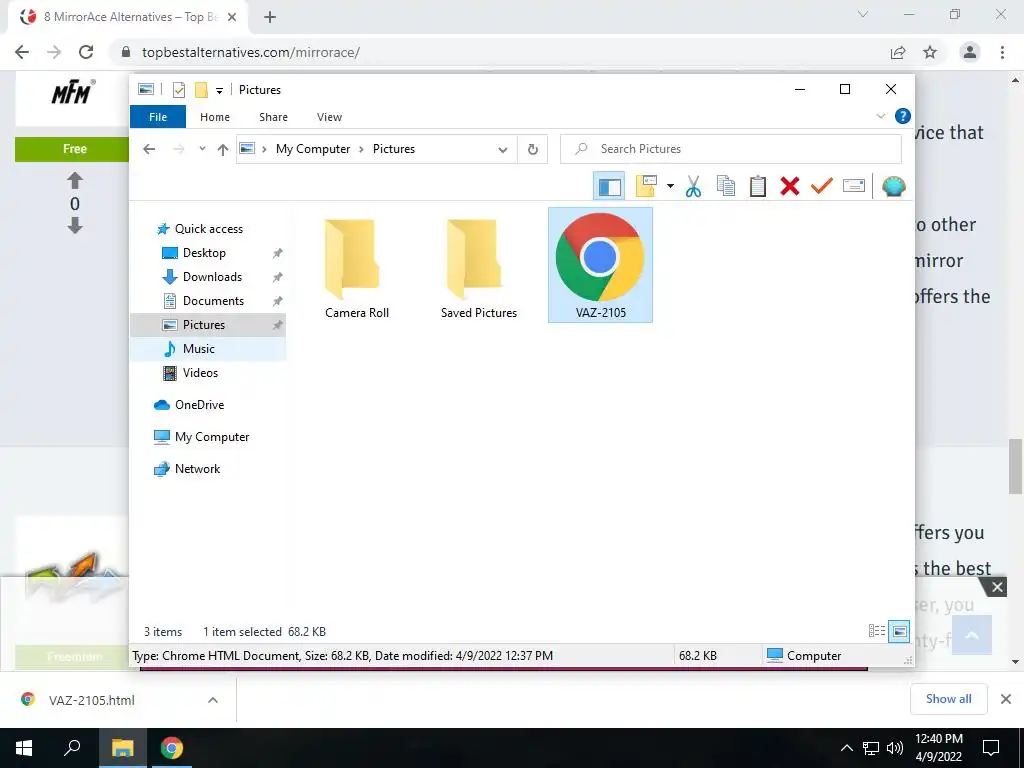Open the File ribbon tab
1024x768 pixels.
158,117
